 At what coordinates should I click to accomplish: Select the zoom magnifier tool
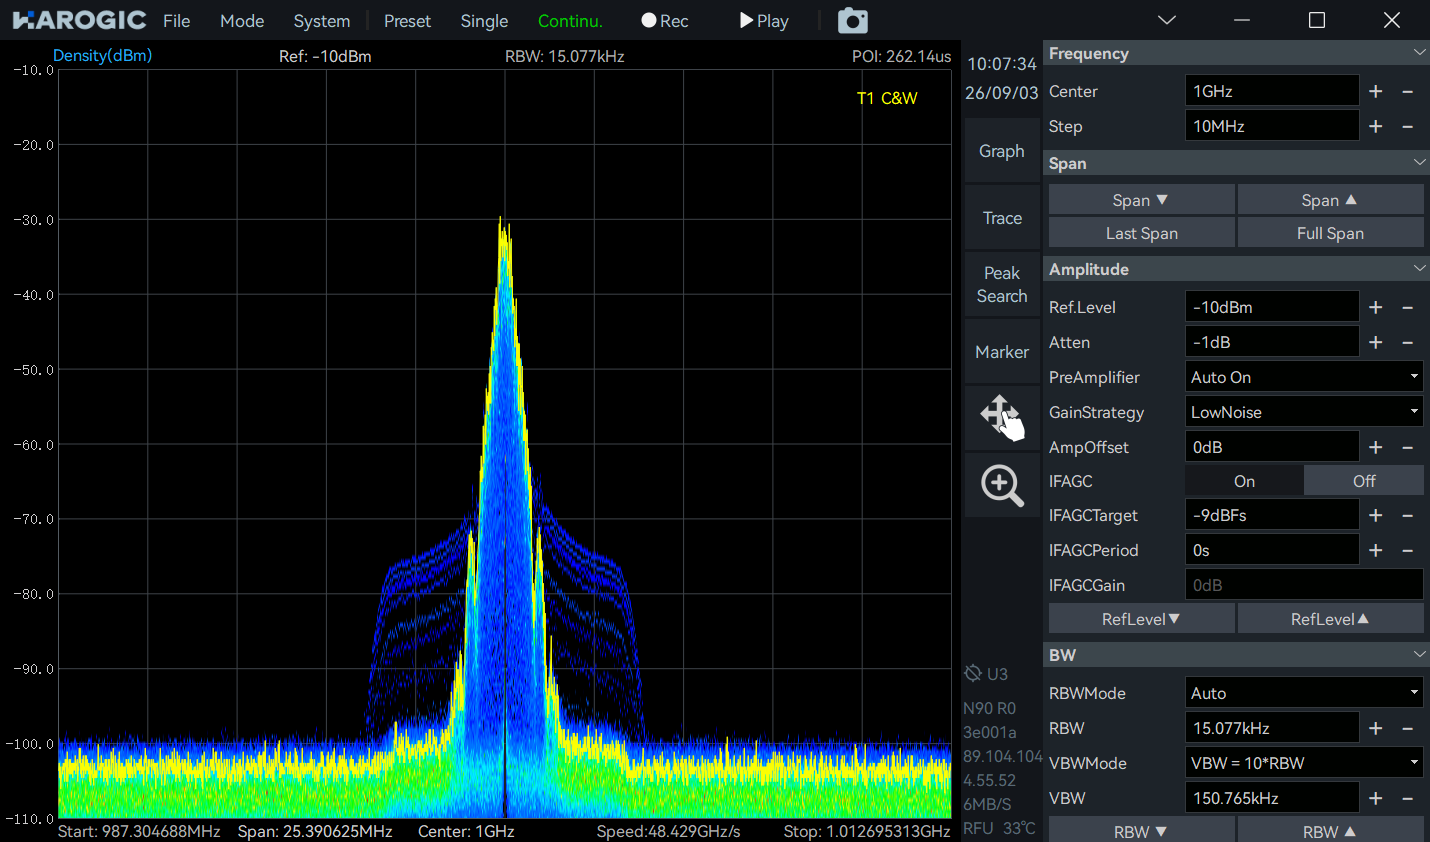coord(1002,486)
